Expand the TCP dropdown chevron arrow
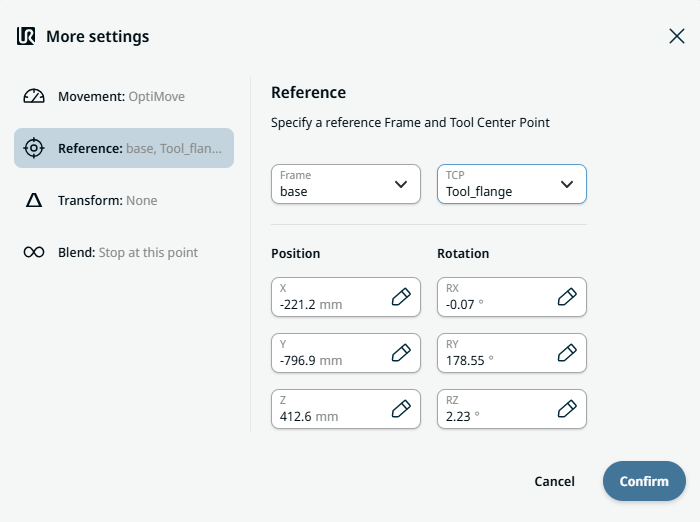 (567, 184)
